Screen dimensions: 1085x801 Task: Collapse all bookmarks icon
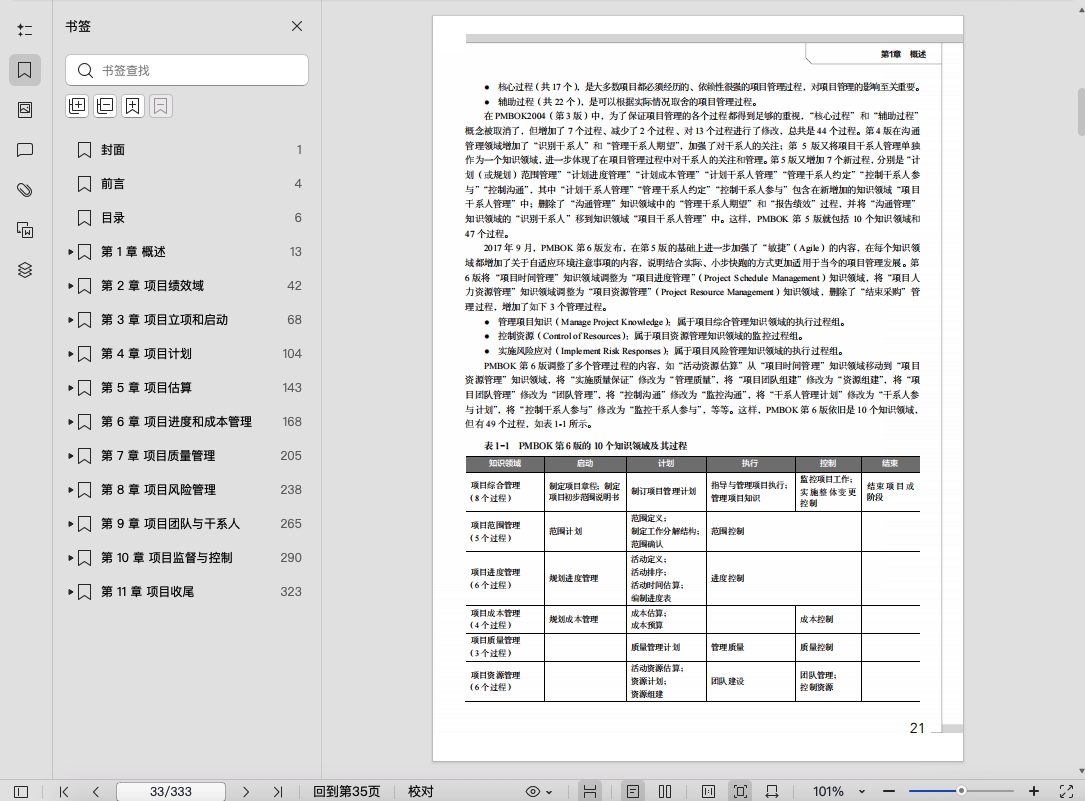click(104, 106)
